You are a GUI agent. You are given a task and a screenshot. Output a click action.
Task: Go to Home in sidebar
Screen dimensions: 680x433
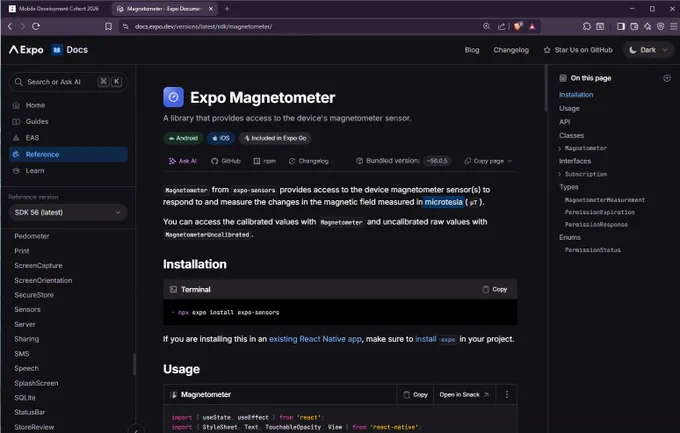click(68, 105)
